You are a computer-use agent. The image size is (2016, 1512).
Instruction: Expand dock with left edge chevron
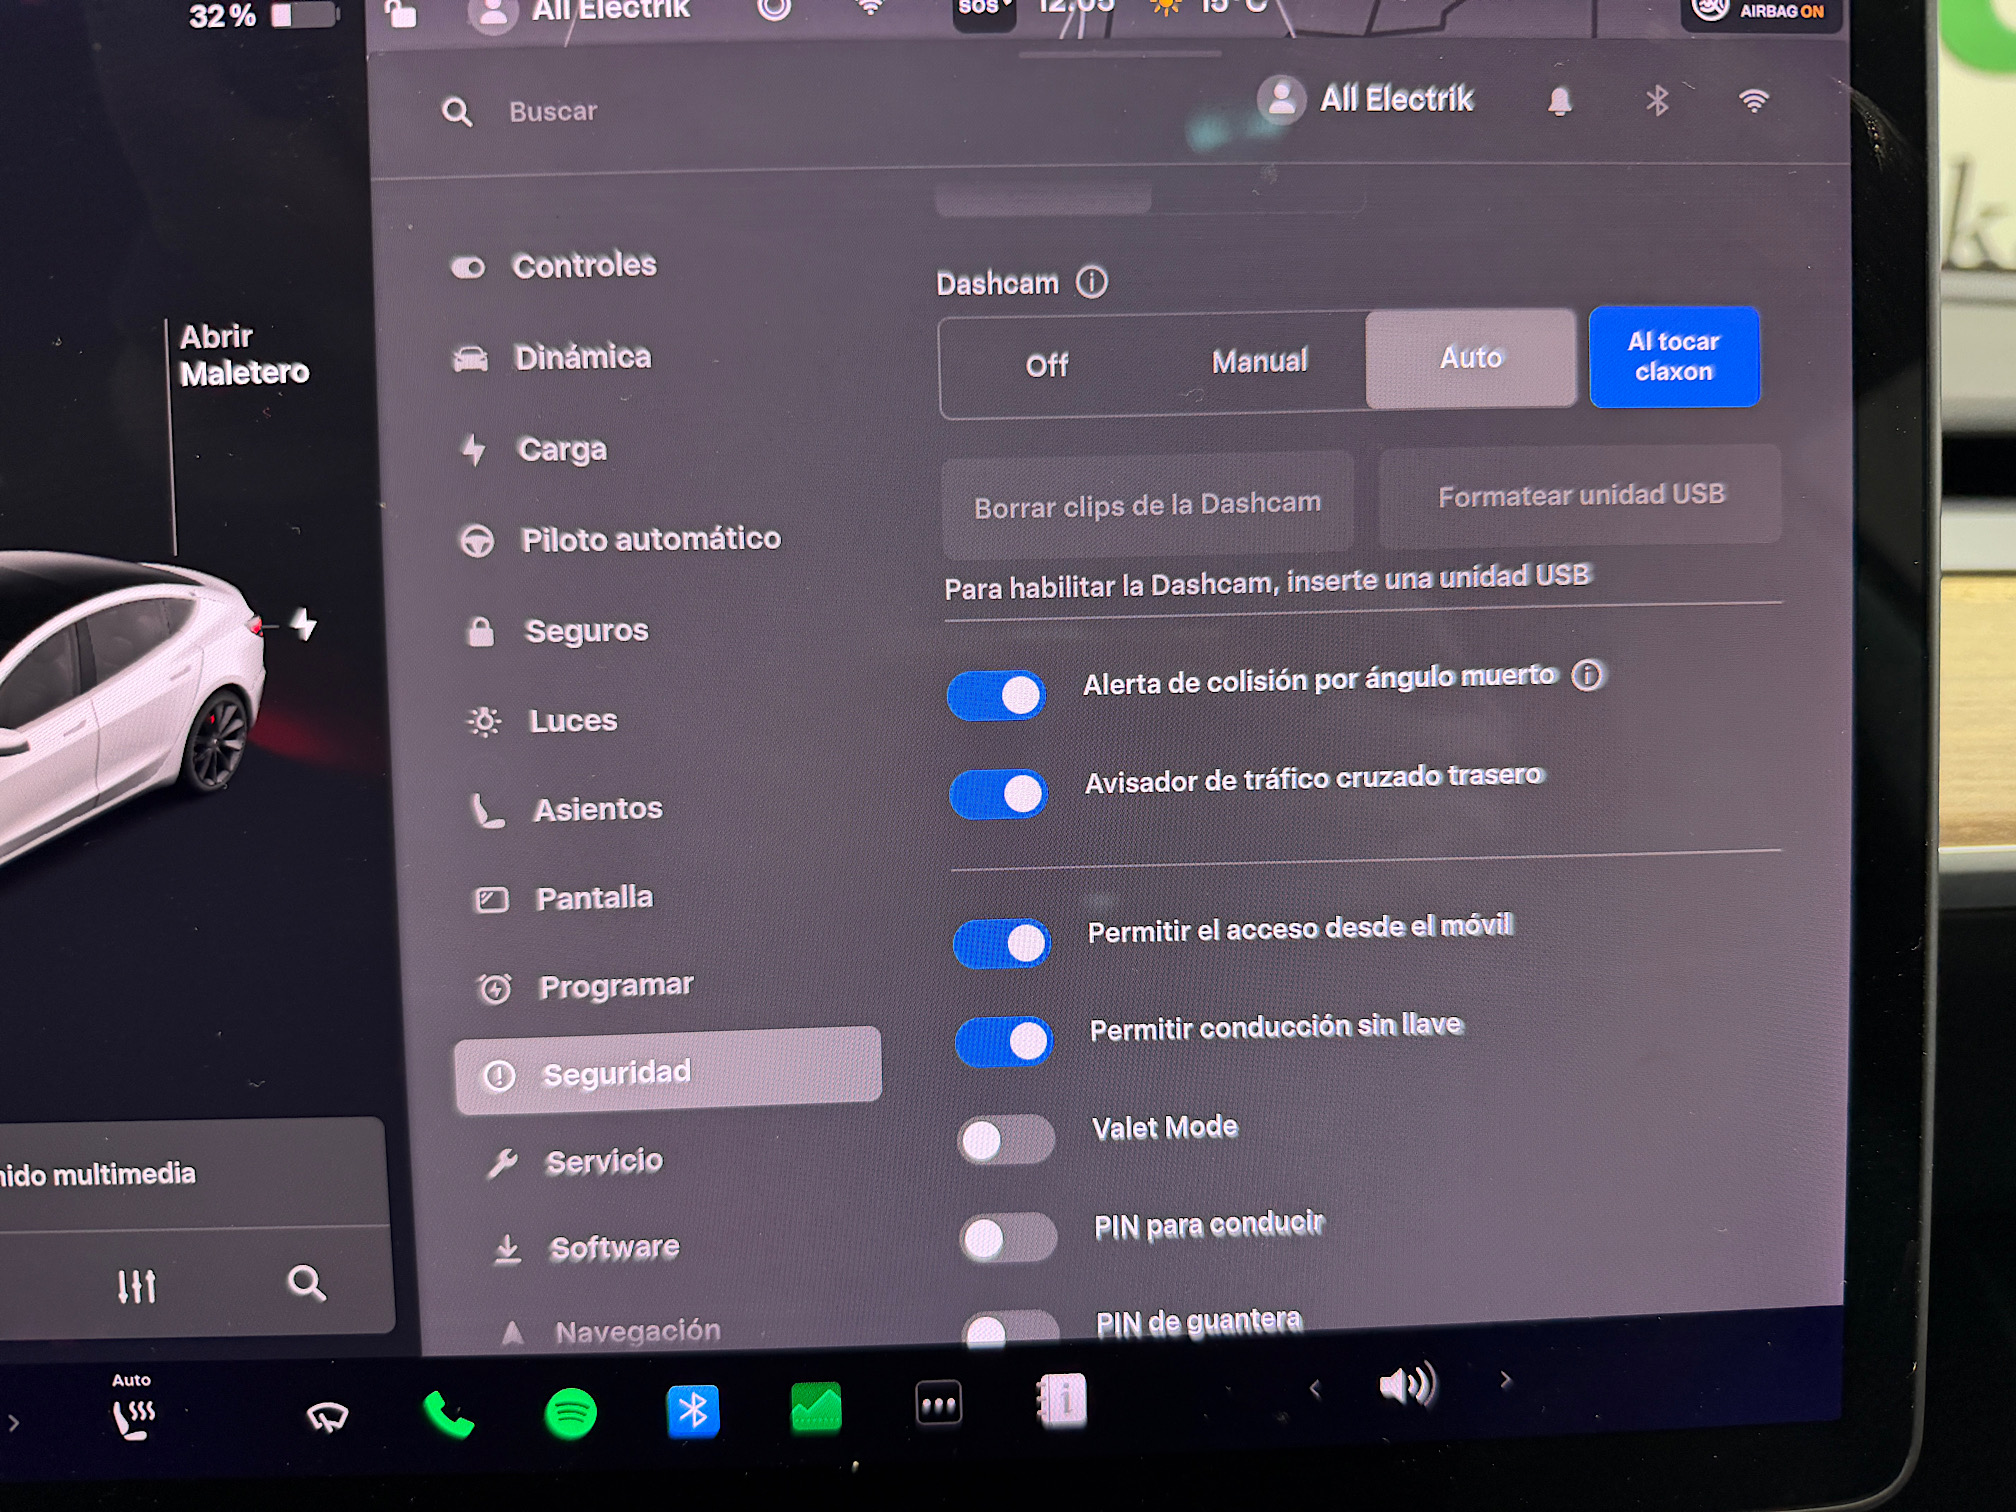[14, 1422]
